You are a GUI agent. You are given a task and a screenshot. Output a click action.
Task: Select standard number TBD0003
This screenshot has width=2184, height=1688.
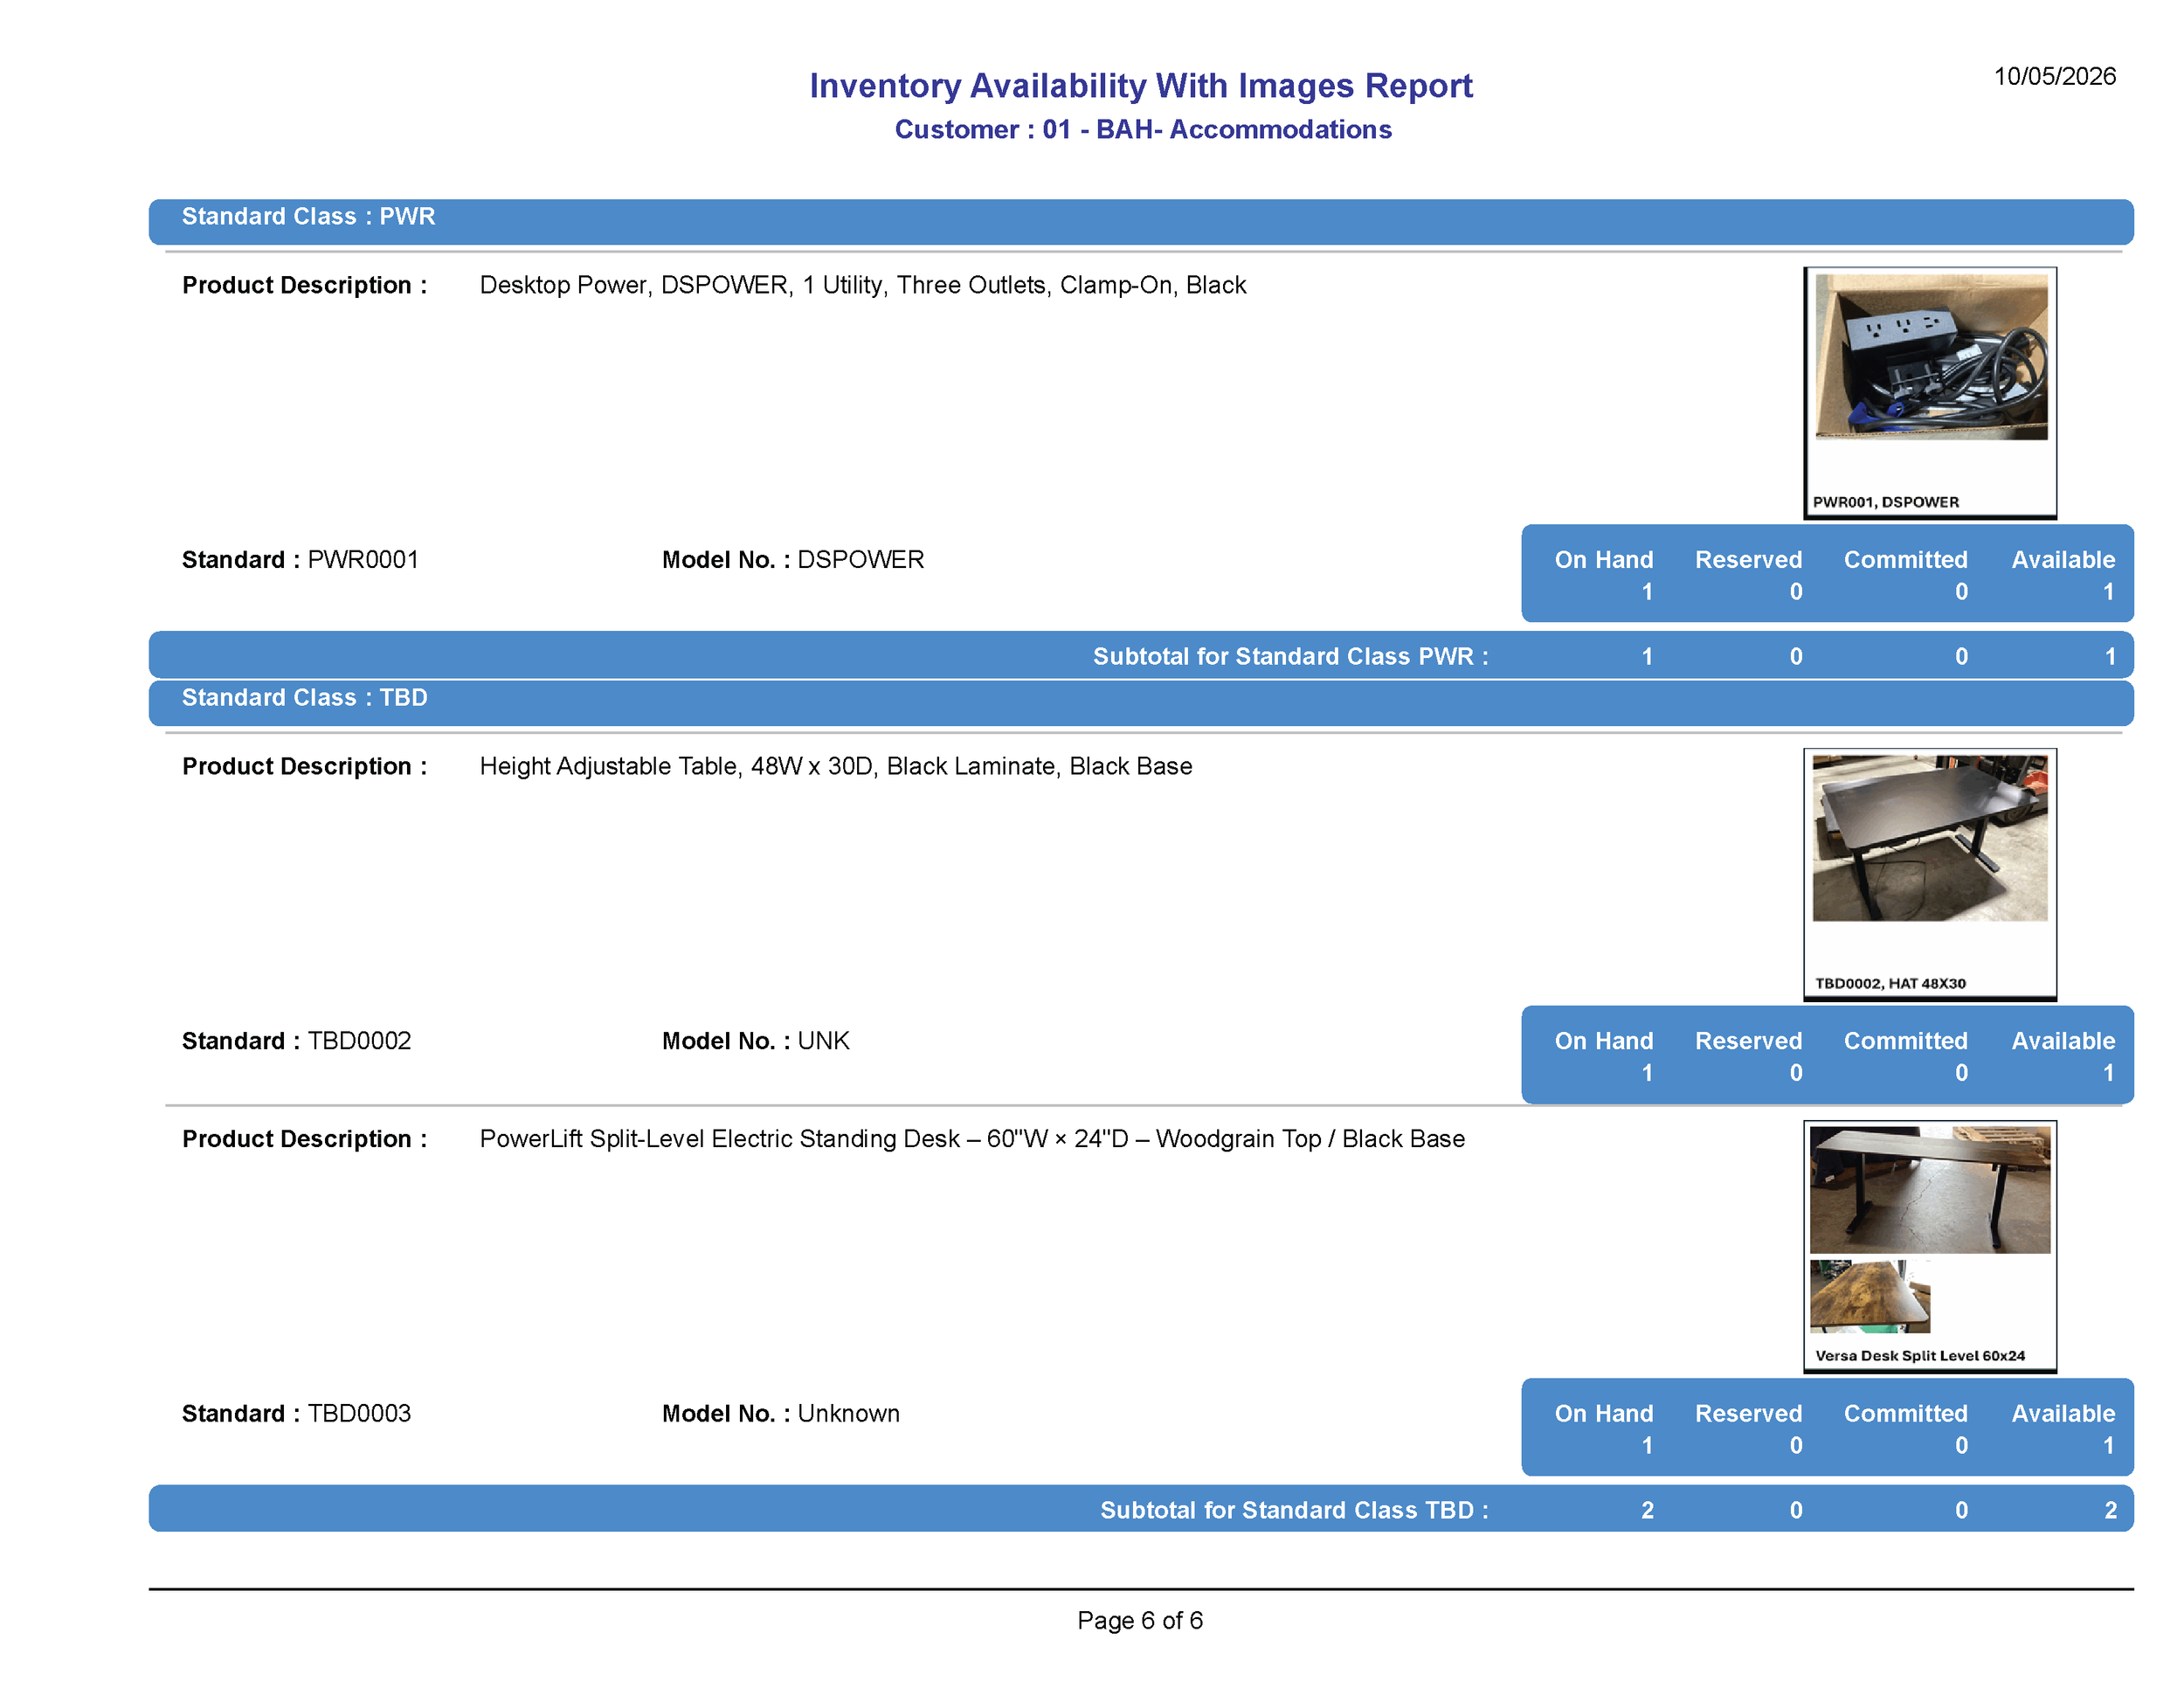tap(359, 1414)
